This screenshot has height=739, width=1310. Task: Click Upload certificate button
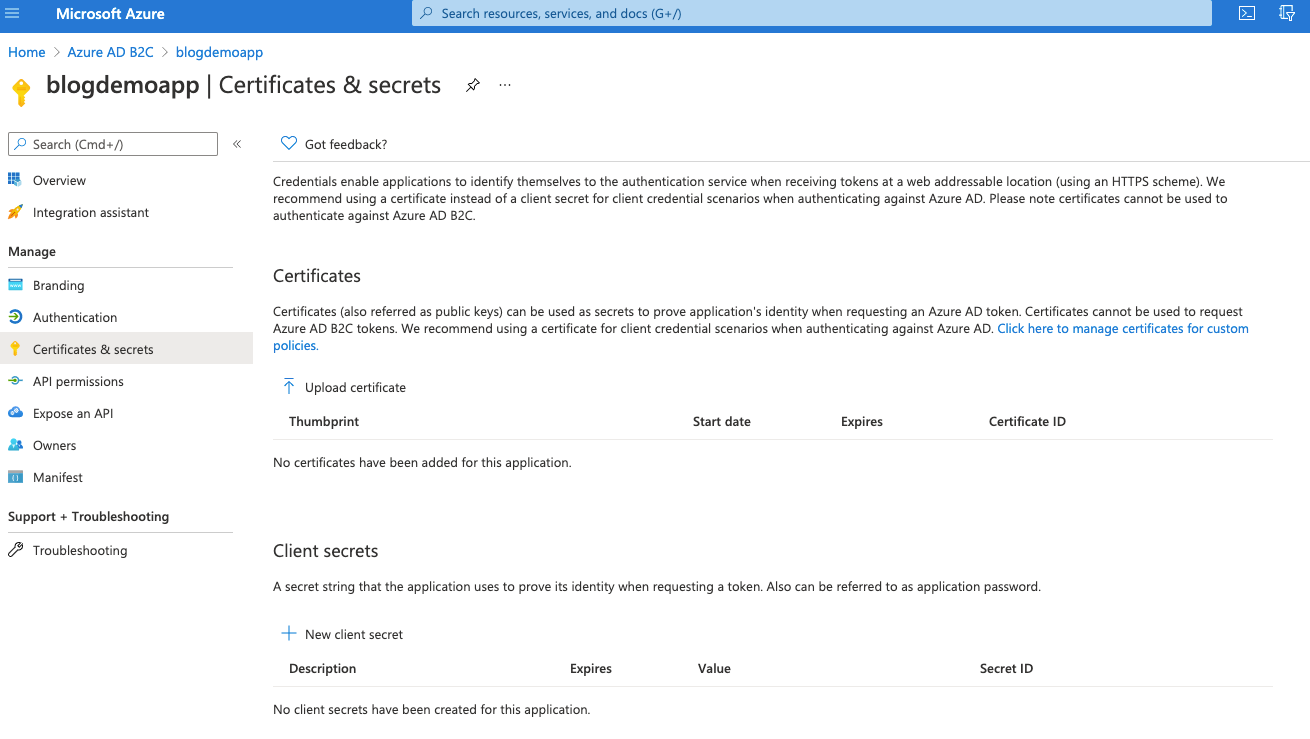point(344,387)
